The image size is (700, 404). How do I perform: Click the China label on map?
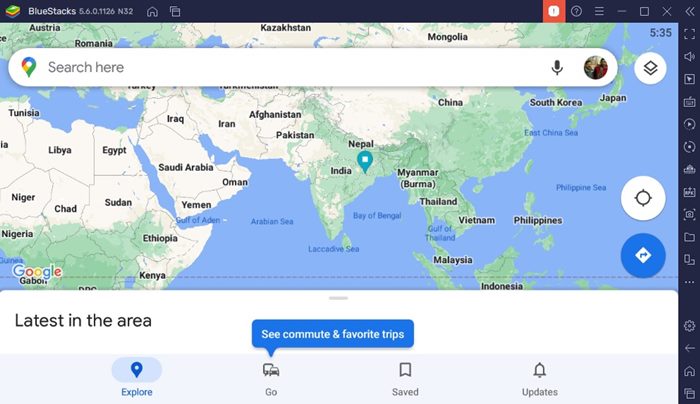(x=450, y=103)
